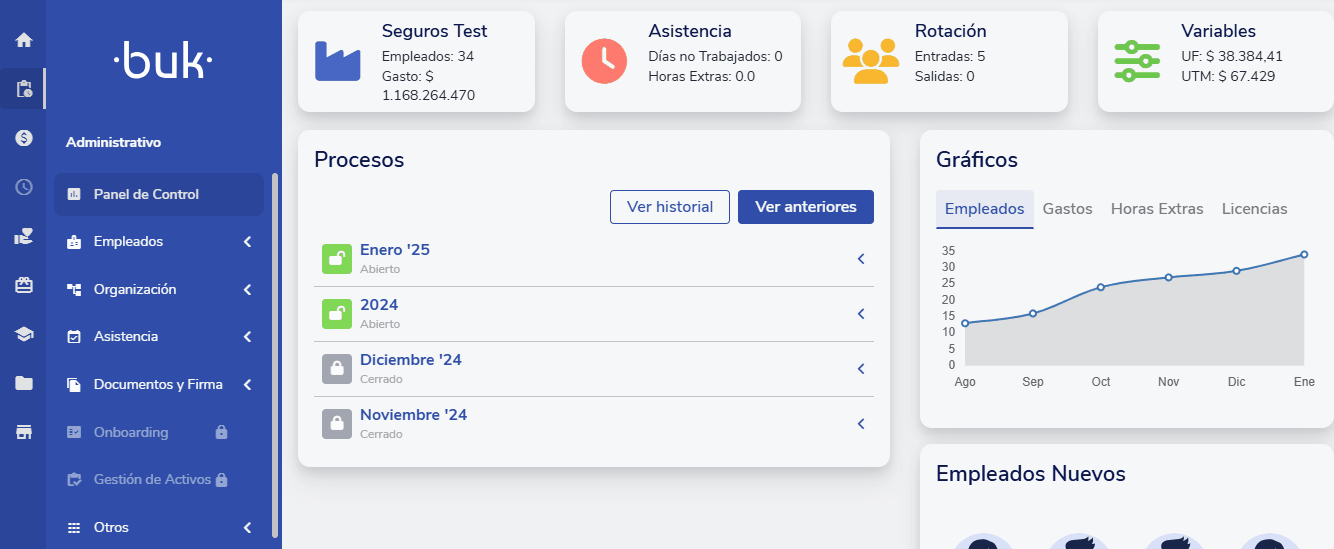
Task: Click the buk logo
Action: [x=163, y=62]
